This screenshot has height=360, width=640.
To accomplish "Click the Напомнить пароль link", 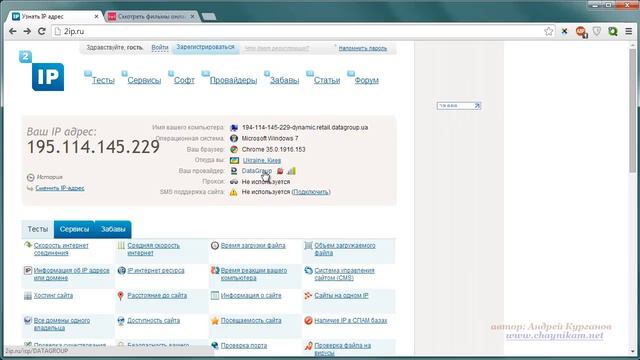I will [363, 48].
